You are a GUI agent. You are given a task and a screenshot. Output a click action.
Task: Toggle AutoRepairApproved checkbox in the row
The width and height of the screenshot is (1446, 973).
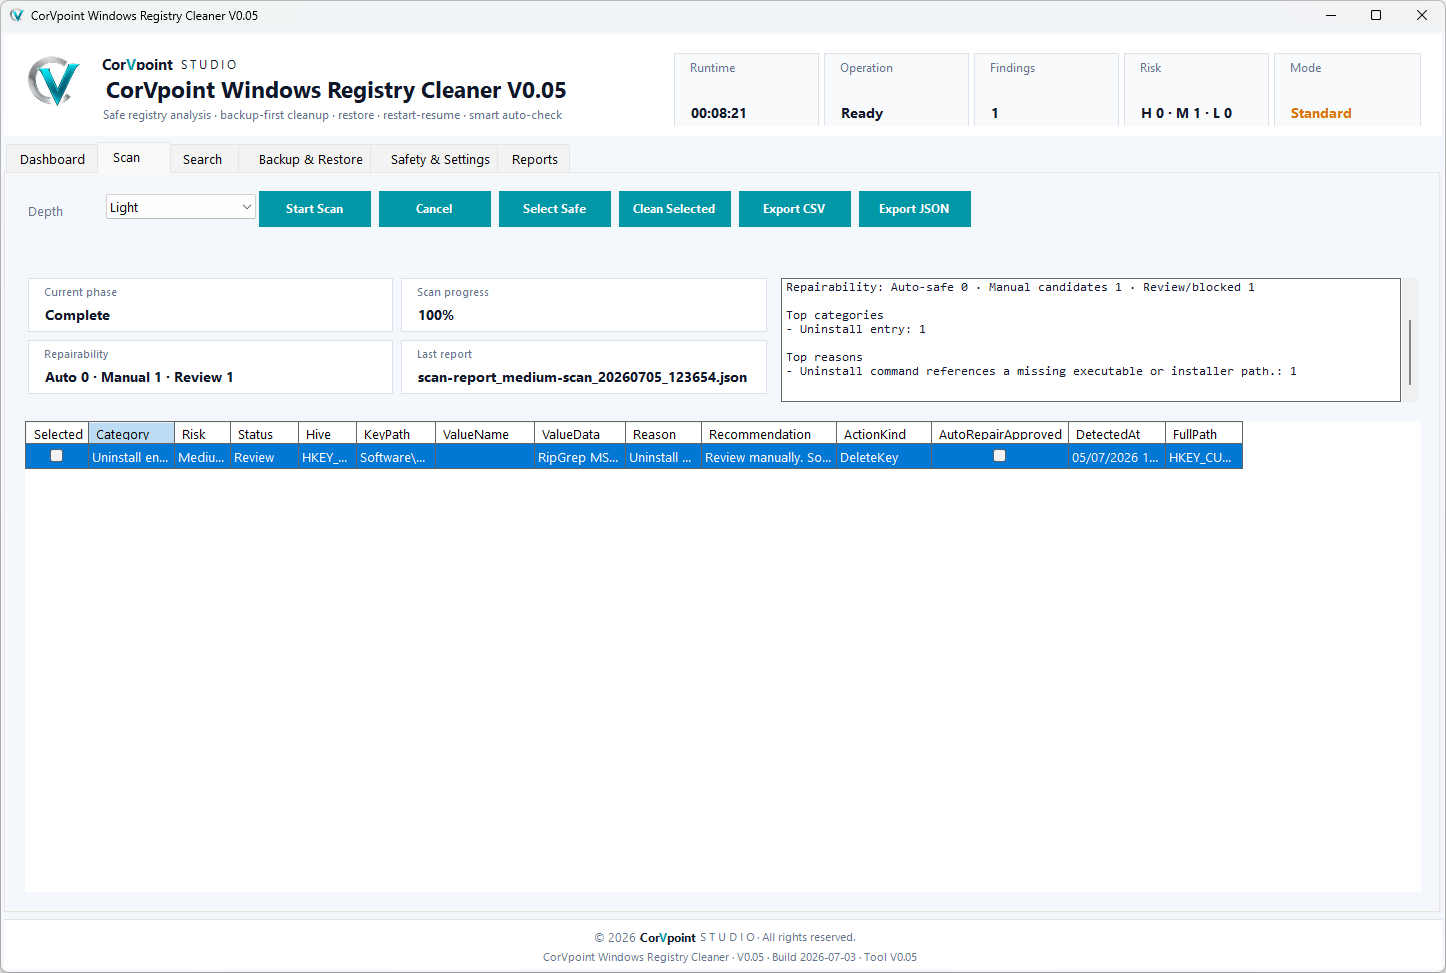click(x=999, y=456)
